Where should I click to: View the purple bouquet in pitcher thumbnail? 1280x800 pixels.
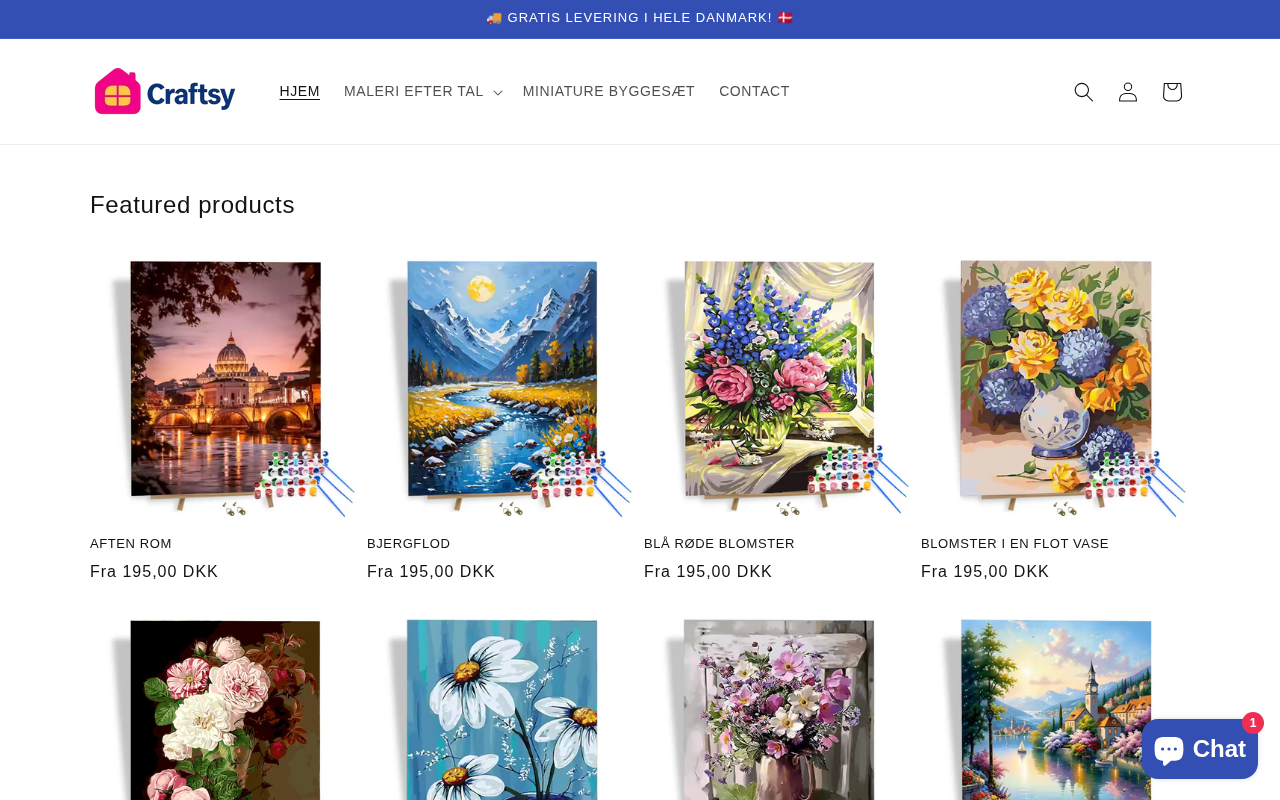click(x=778, y=706)
